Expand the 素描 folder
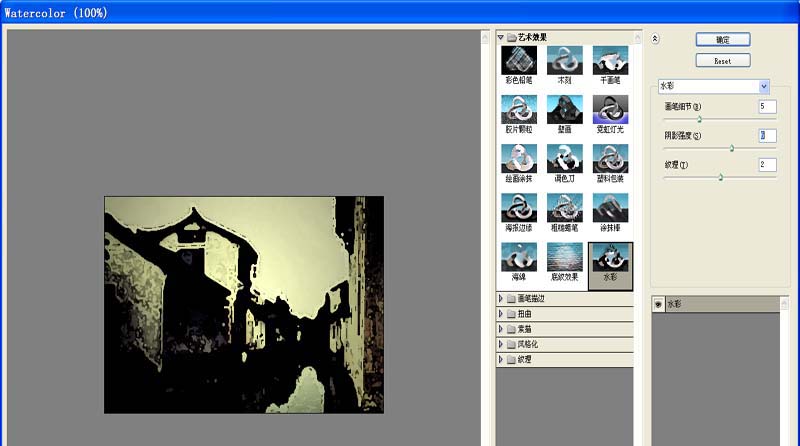 tap(501, 329)
